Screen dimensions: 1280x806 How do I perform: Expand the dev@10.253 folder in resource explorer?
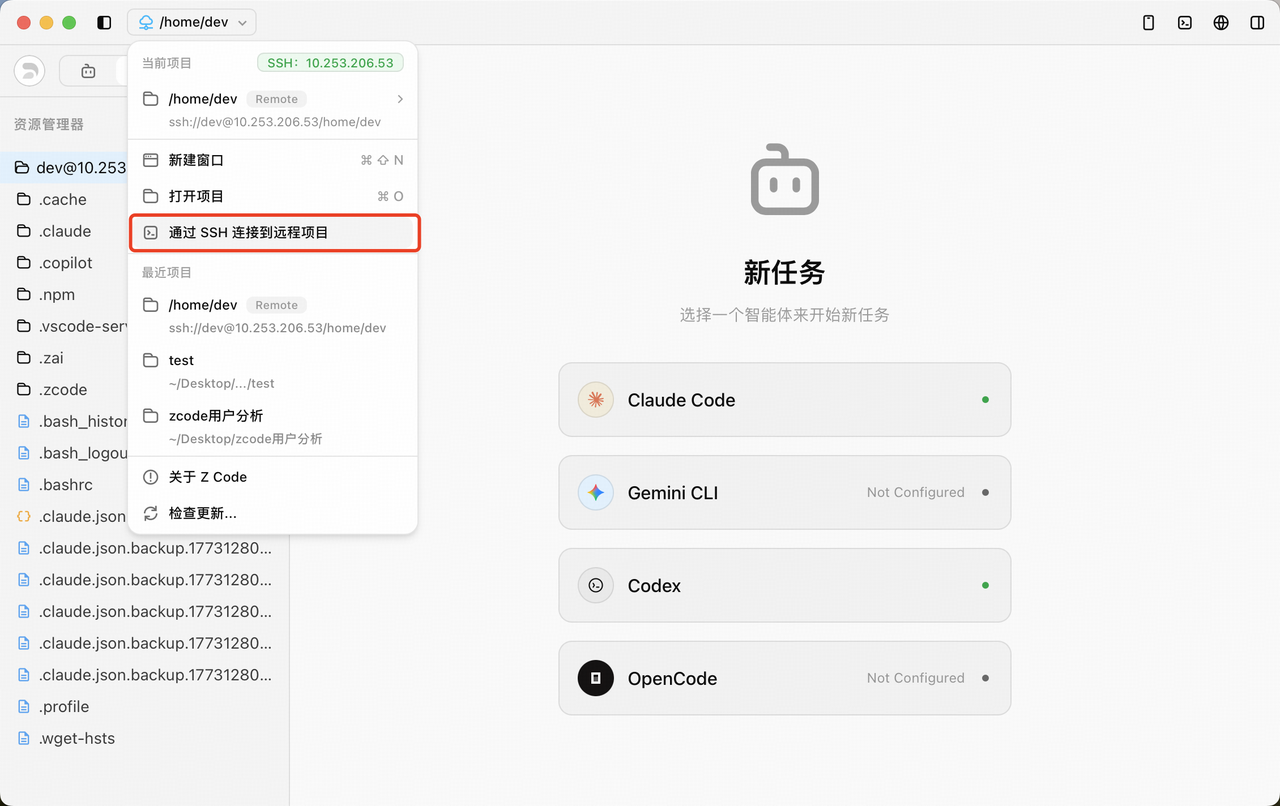pos(70,167)
